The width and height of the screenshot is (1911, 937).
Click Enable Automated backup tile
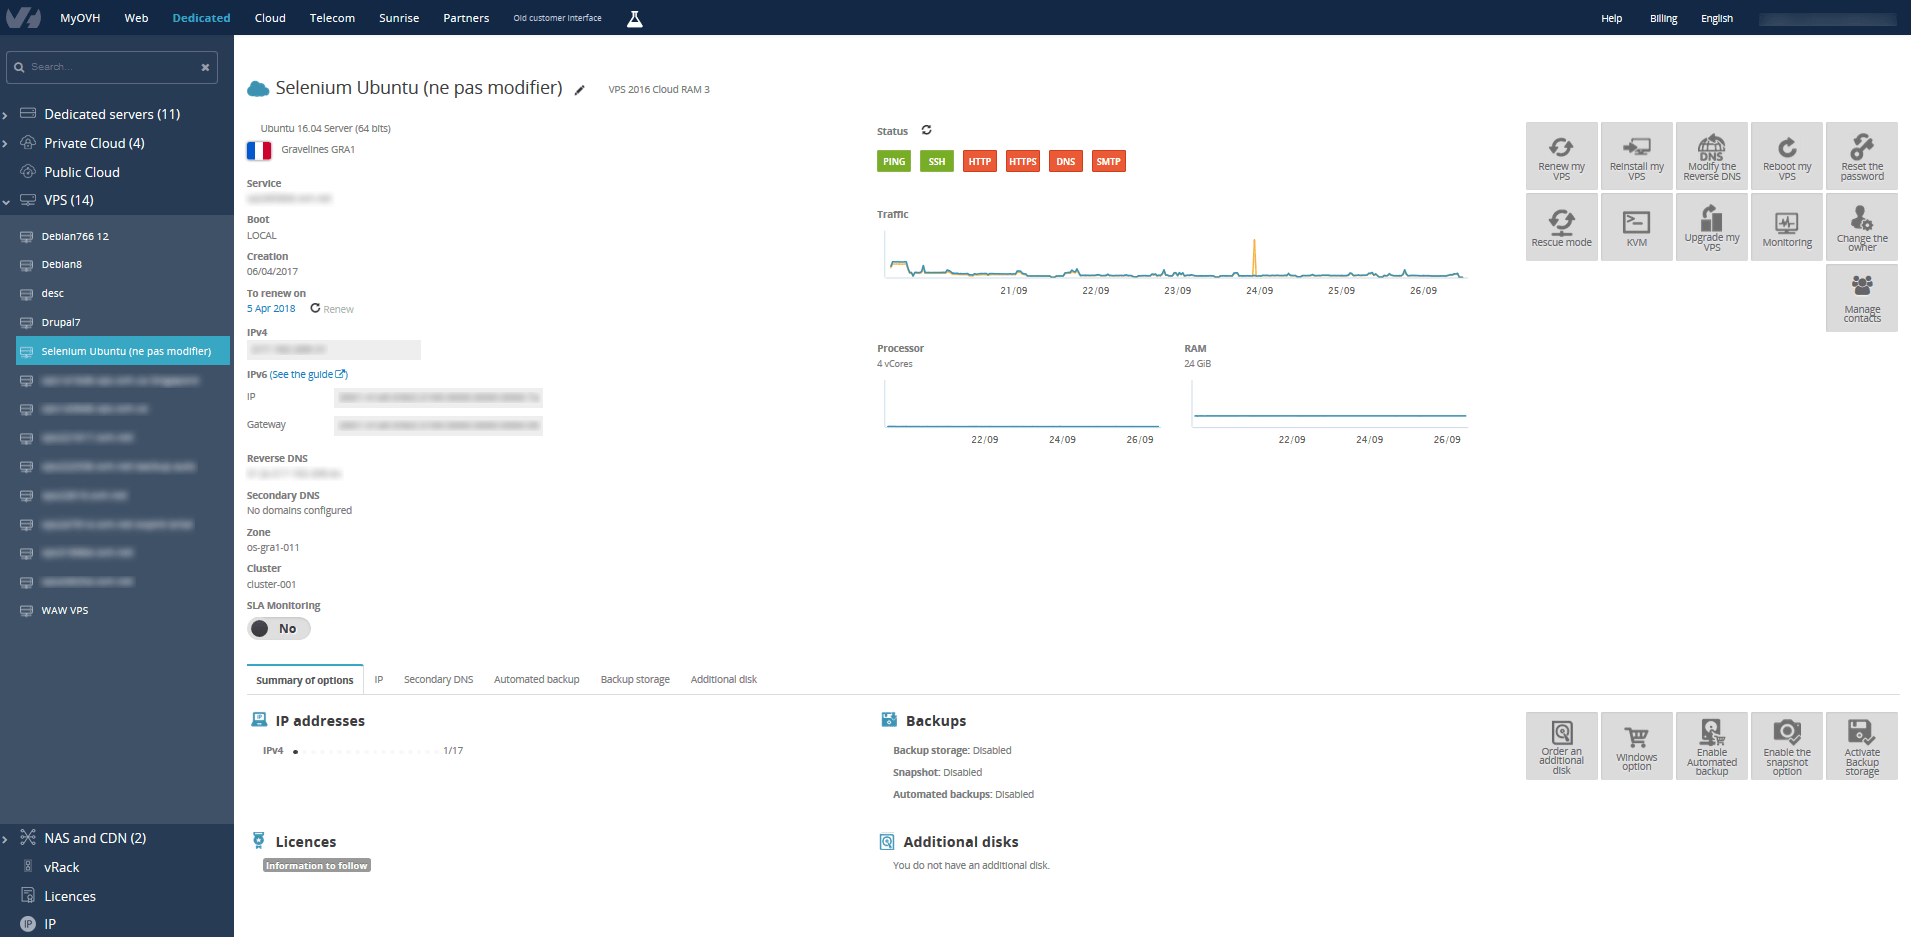(1711, 746)
